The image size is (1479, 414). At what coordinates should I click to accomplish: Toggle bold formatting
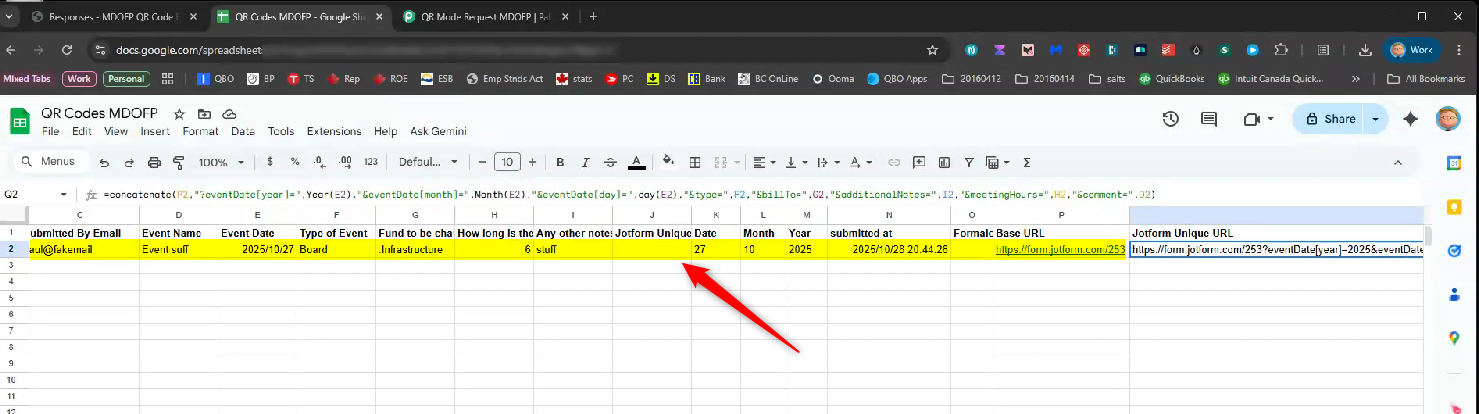(x=560, y=162)
